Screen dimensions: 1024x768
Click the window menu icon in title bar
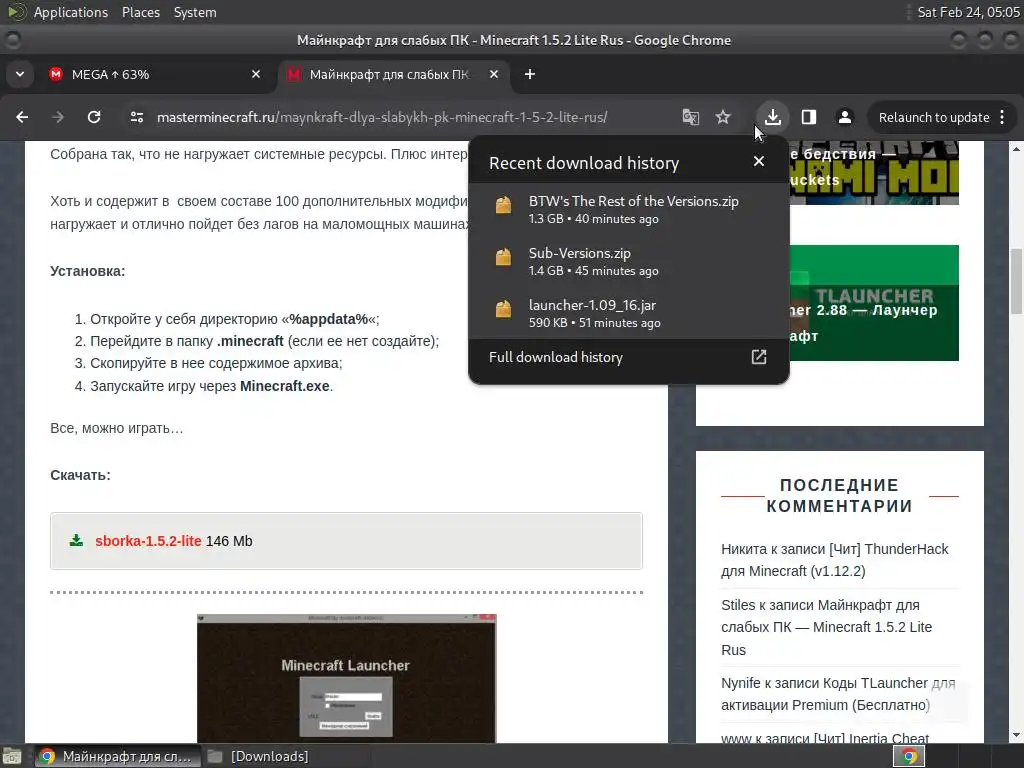12,40
